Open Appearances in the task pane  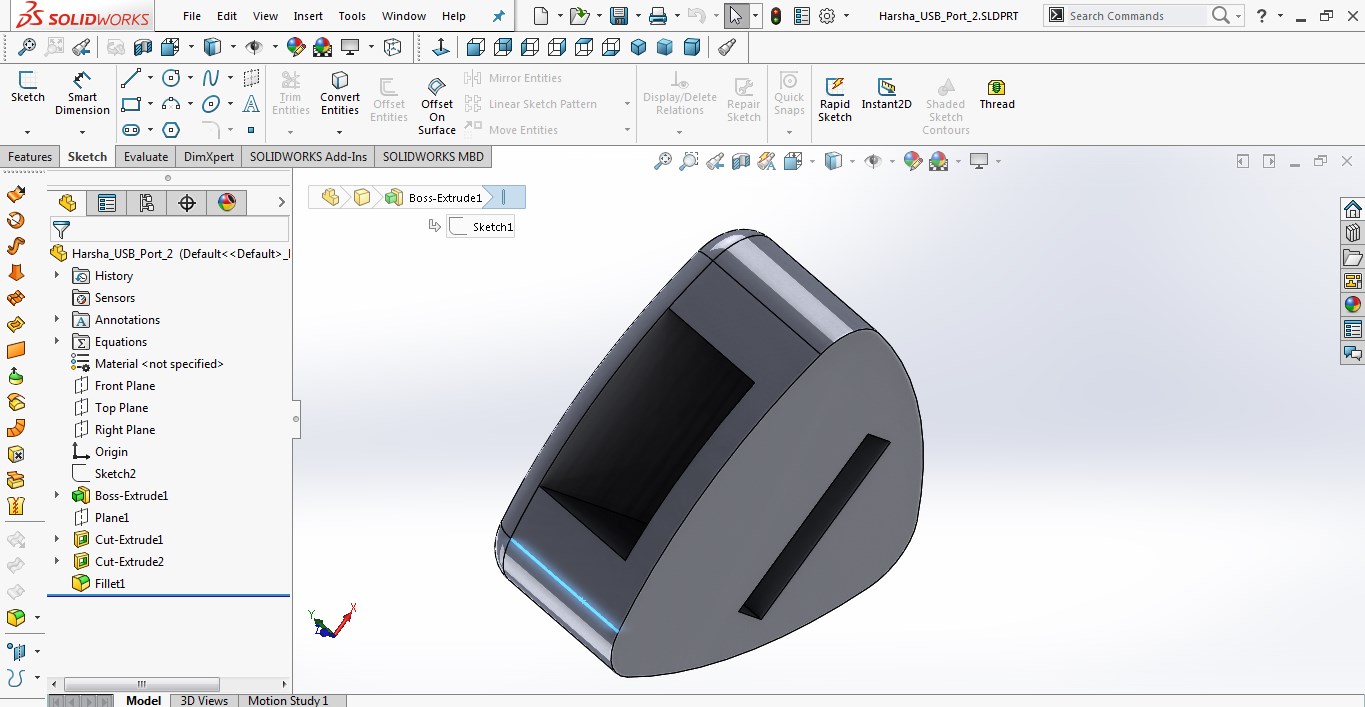[1353, 305]
